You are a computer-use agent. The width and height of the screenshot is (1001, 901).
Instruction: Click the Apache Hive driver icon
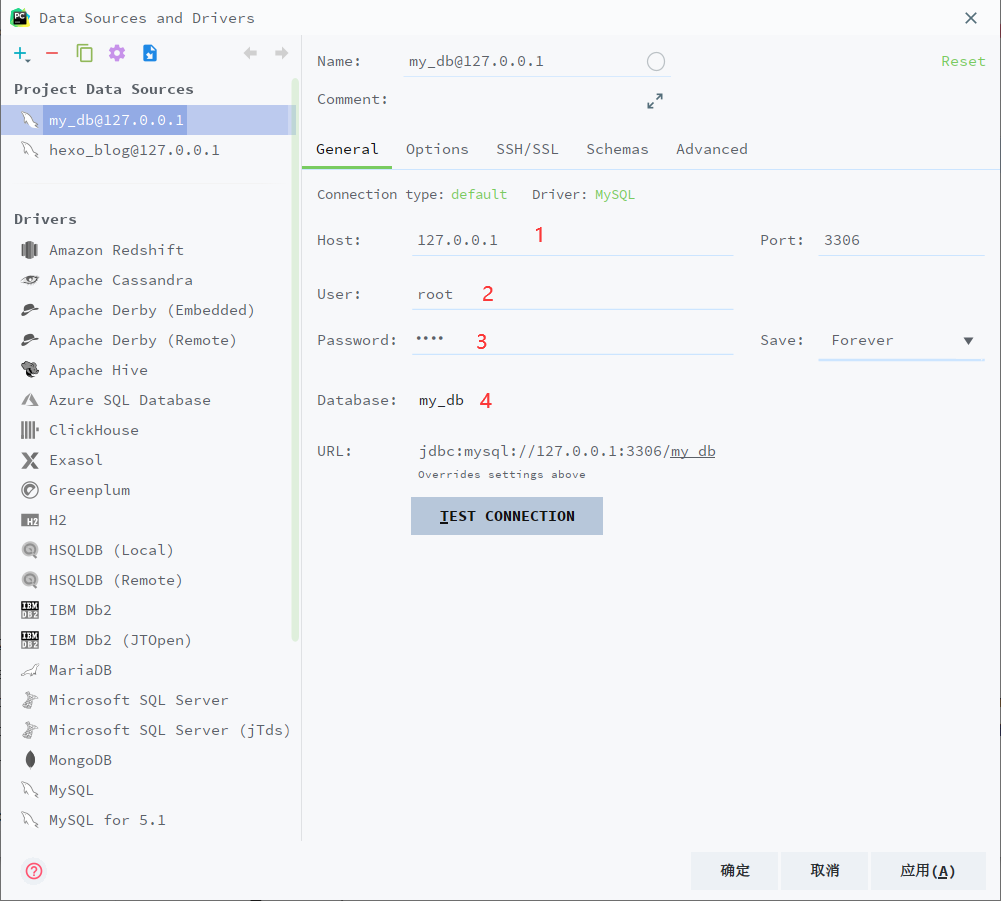point(29,370)
